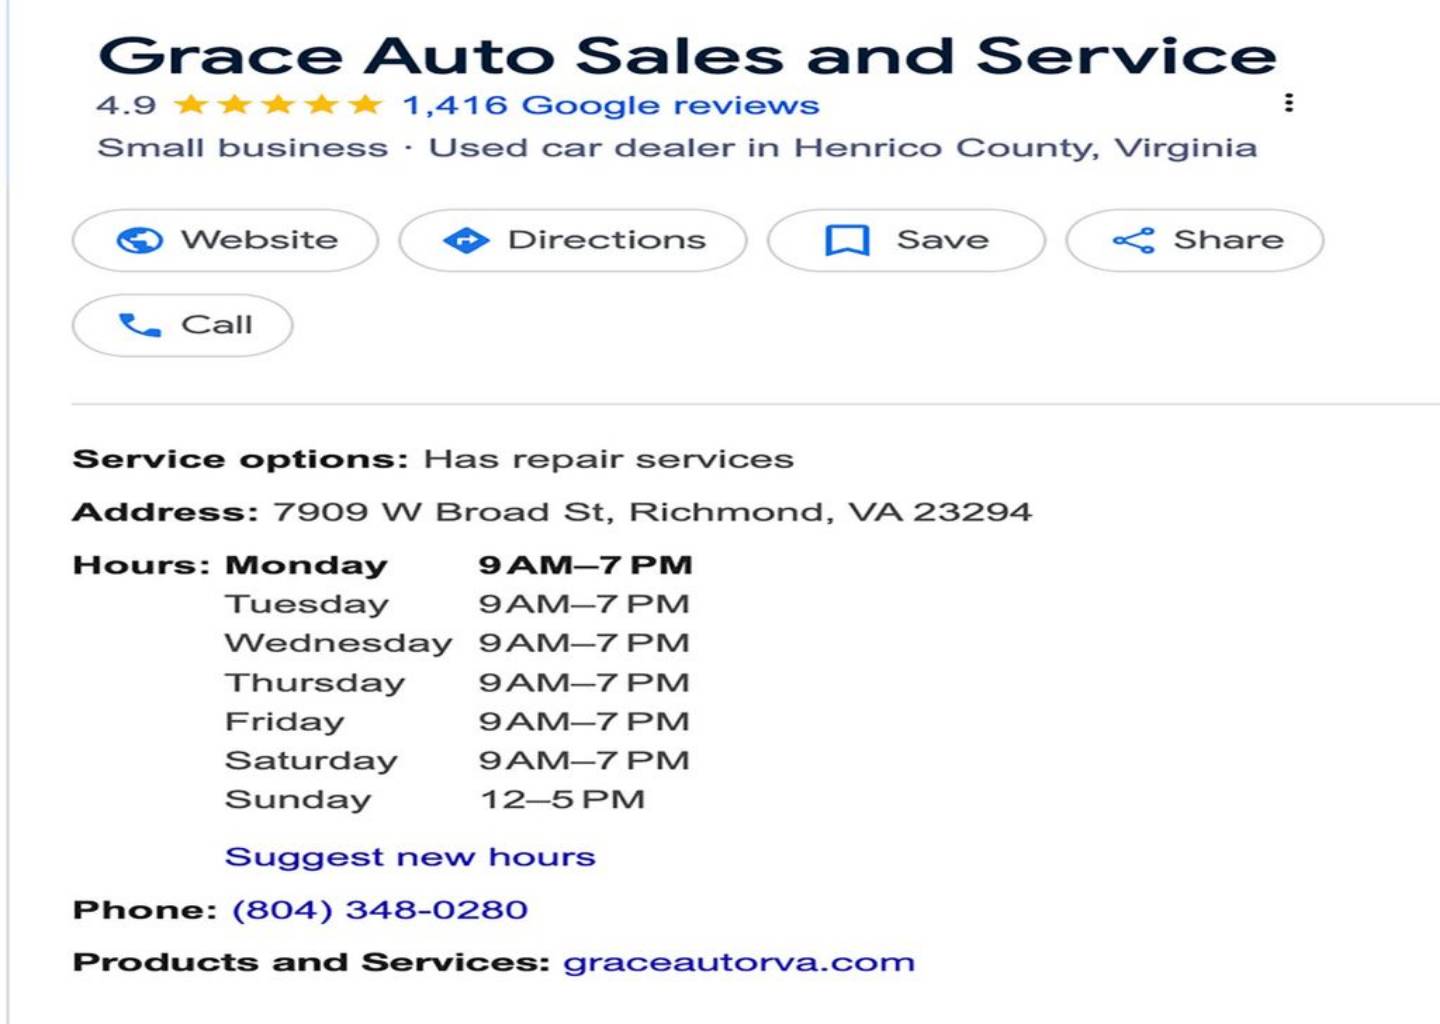Click the five gold rating stars
1440x1024 pixels.
277,105
